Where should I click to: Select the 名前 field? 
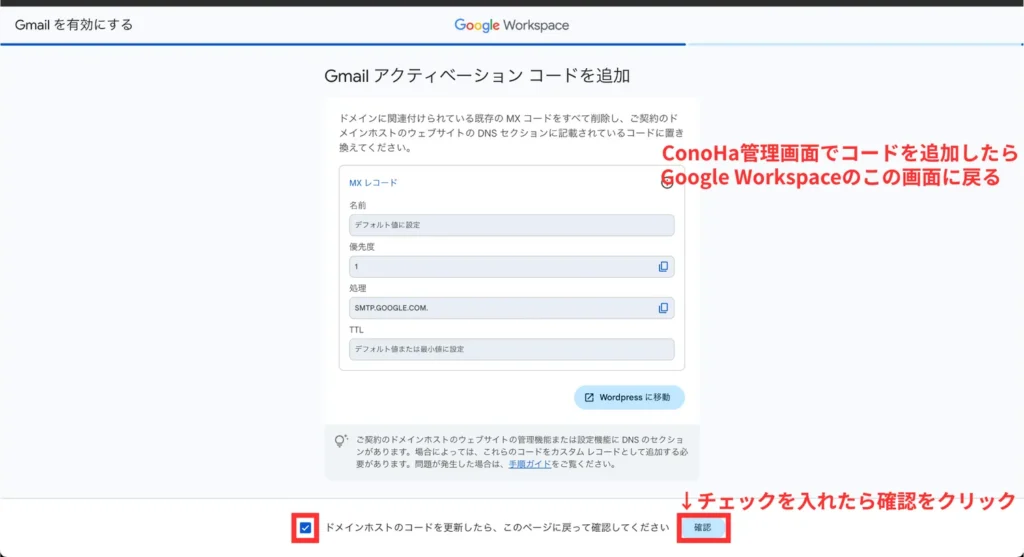[511, 225]
